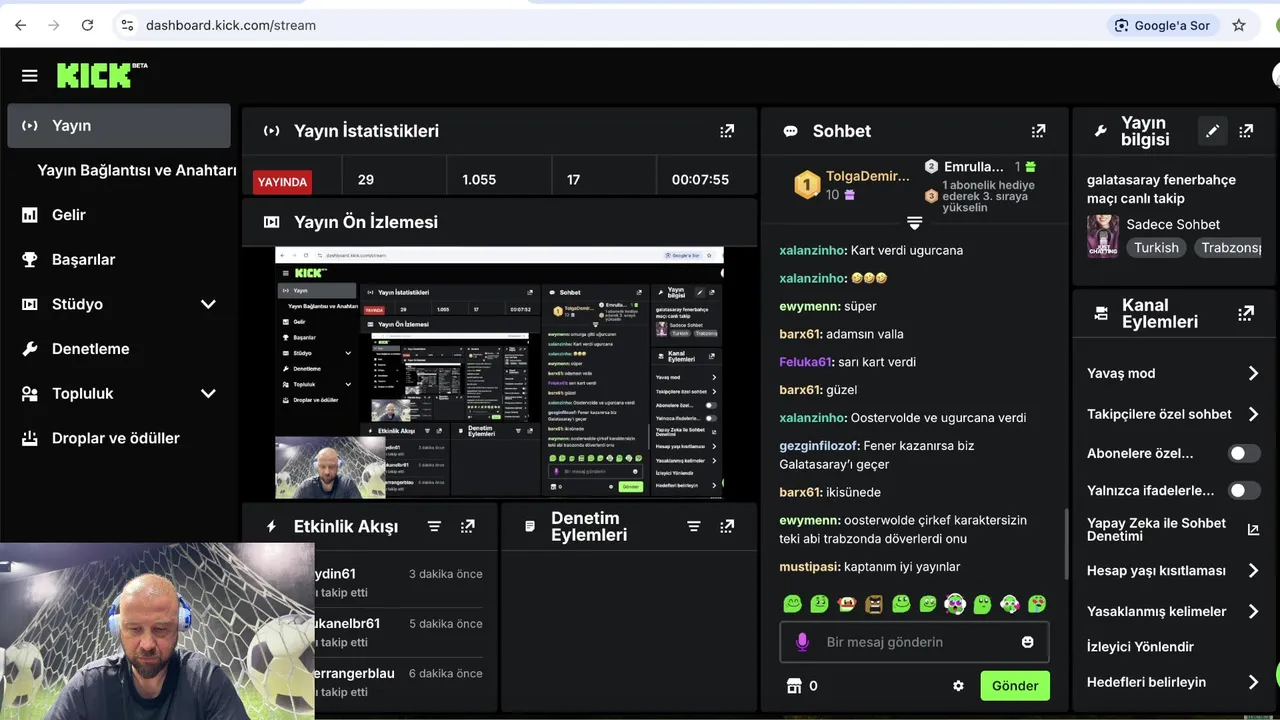
Task: Insert the first smiling green emote
Action: [792, 604]
